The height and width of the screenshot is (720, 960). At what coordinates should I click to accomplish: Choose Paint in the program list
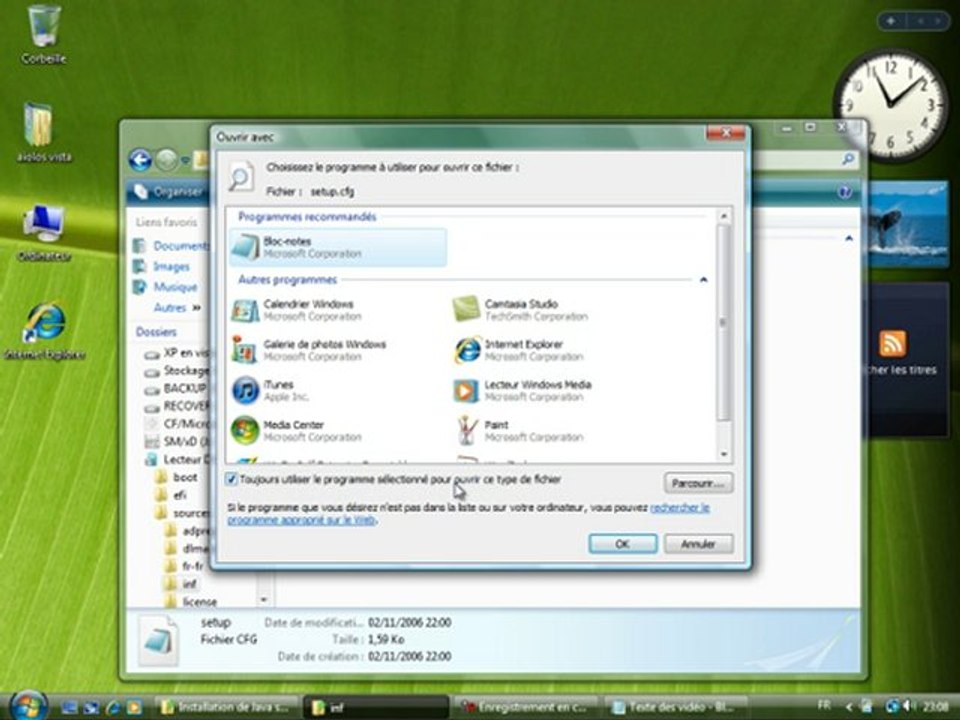[x=519, y=431]
